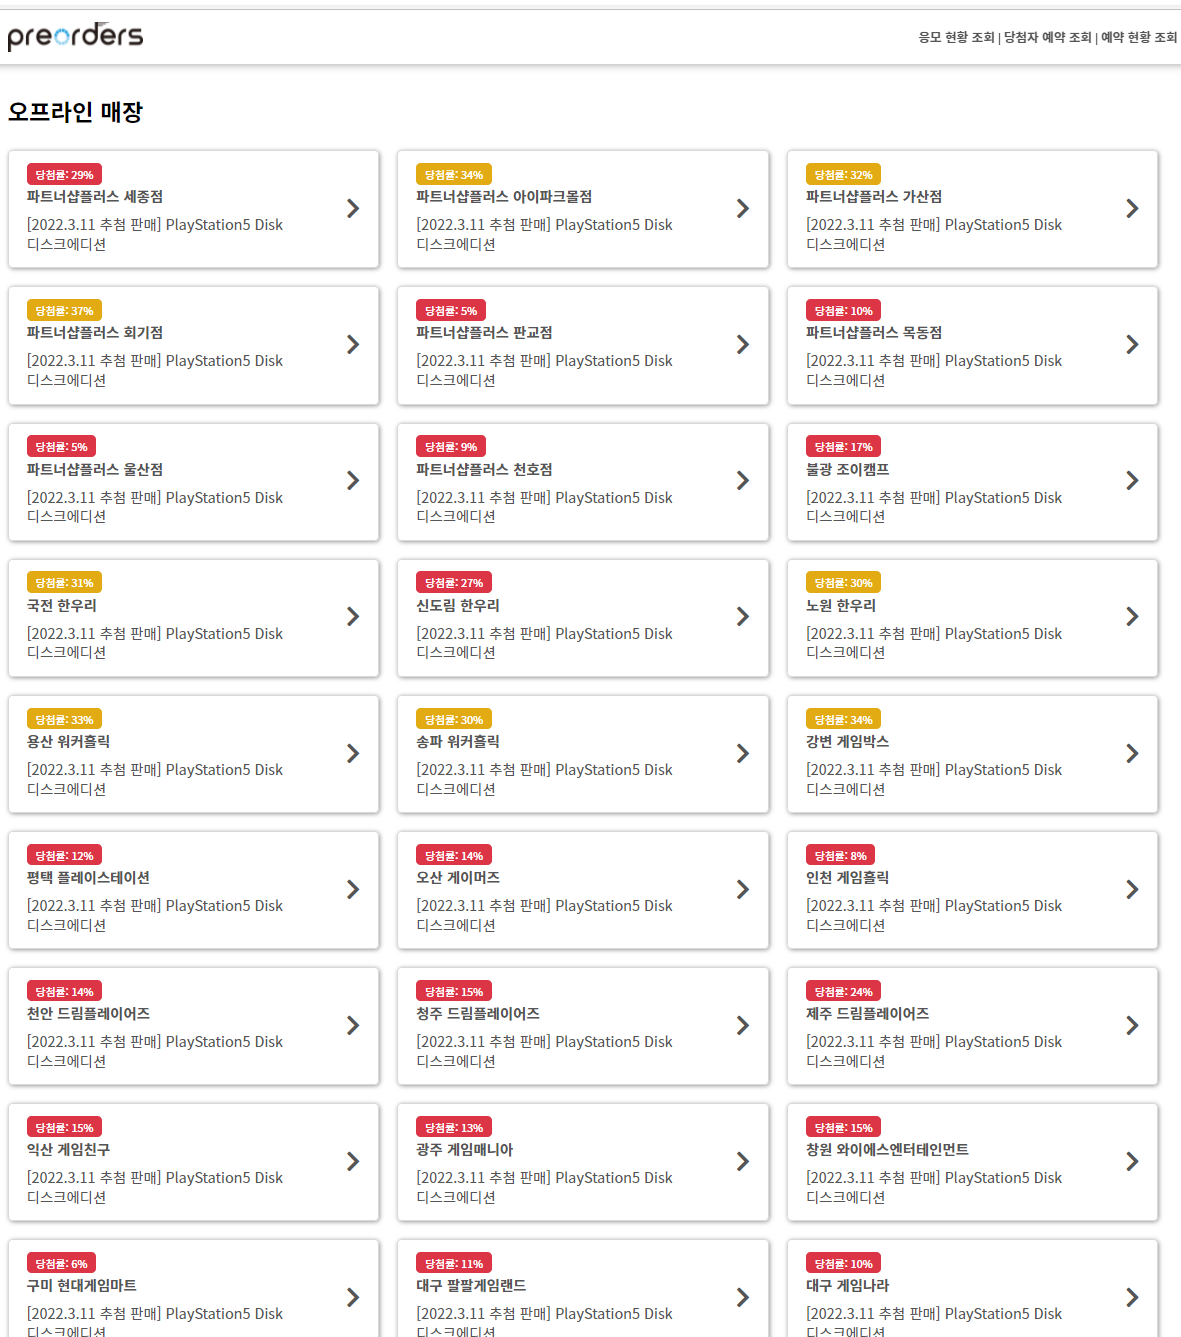Click chevron on 불광 조이캠프 card

(x=1132, y=480)
